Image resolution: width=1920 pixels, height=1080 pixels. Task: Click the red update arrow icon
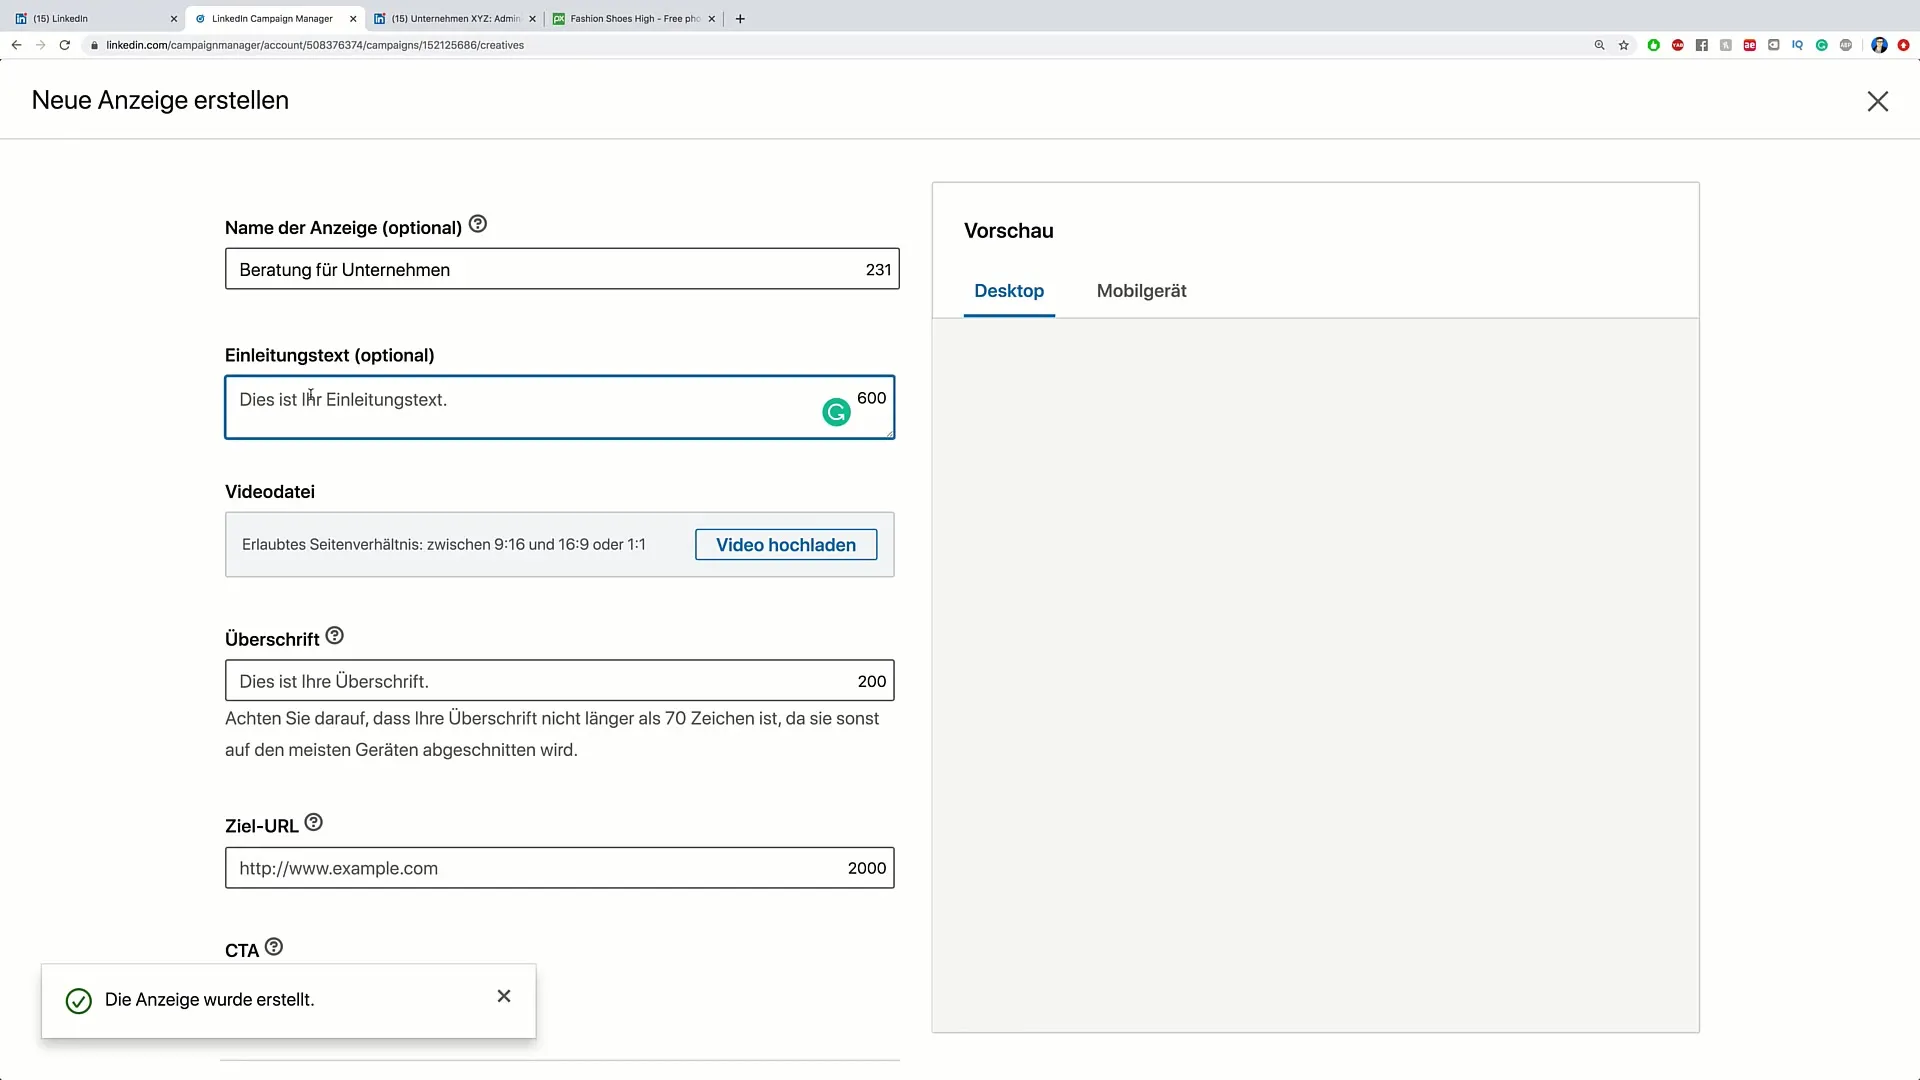(x=1903, y=45)
